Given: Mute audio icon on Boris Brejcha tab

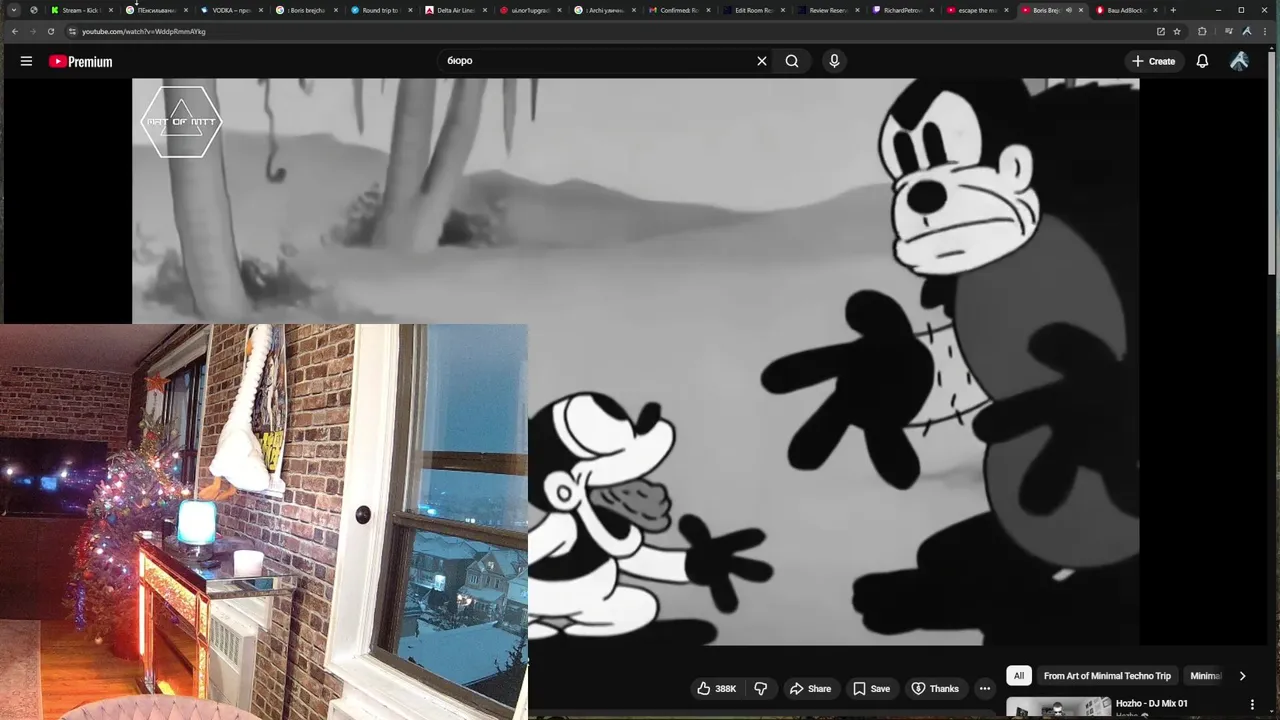Looking at the screenshot, I should pyautogui.click(x=1068, y=10).
